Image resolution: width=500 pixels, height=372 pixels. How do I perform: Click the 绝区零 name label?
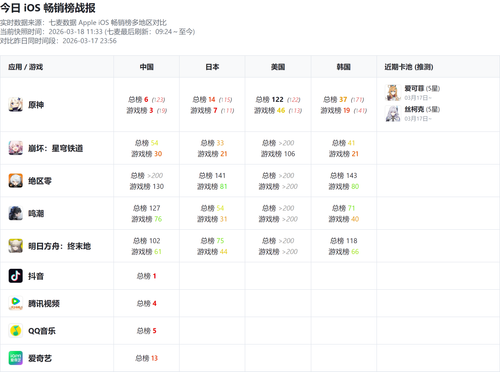pyautogui.click(x=40, y=181)
